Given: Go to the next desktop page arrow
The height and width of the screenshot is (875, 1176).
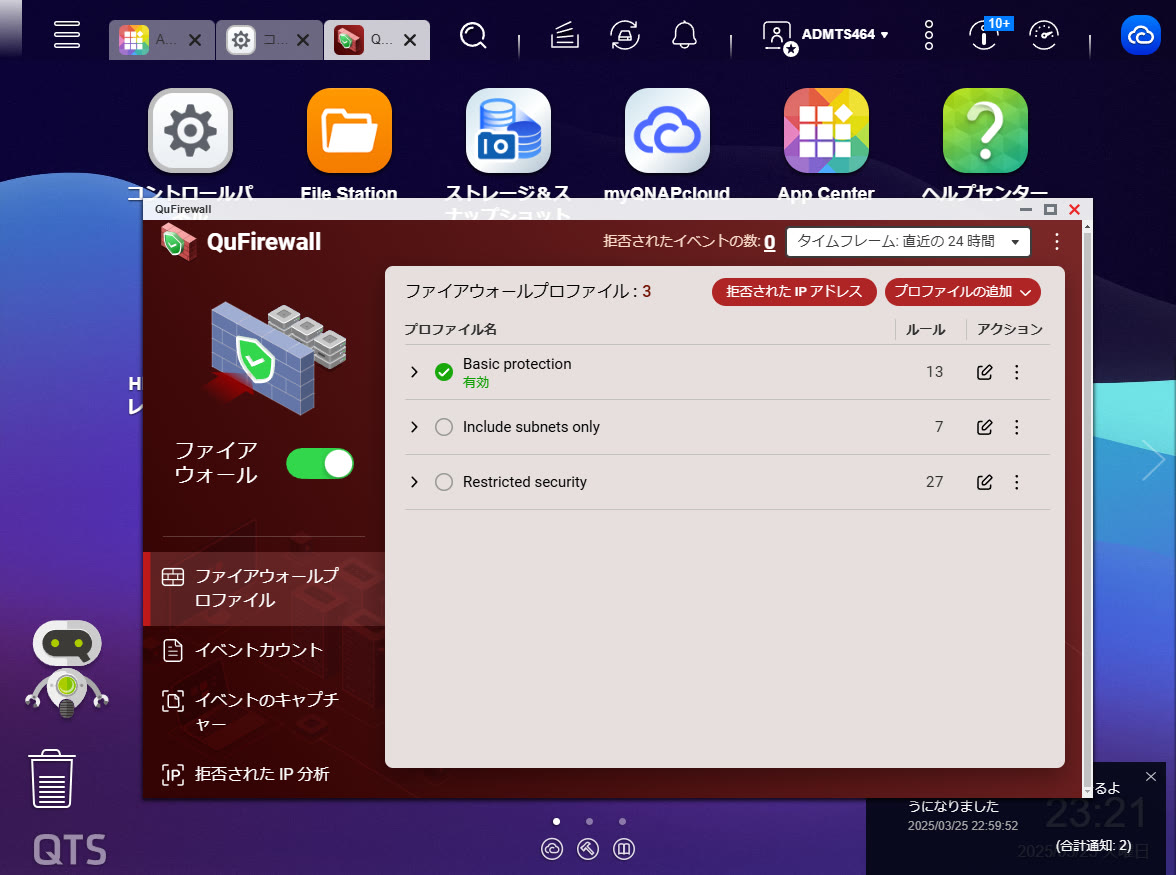Looking at the screenshot, I should 1154,460.
